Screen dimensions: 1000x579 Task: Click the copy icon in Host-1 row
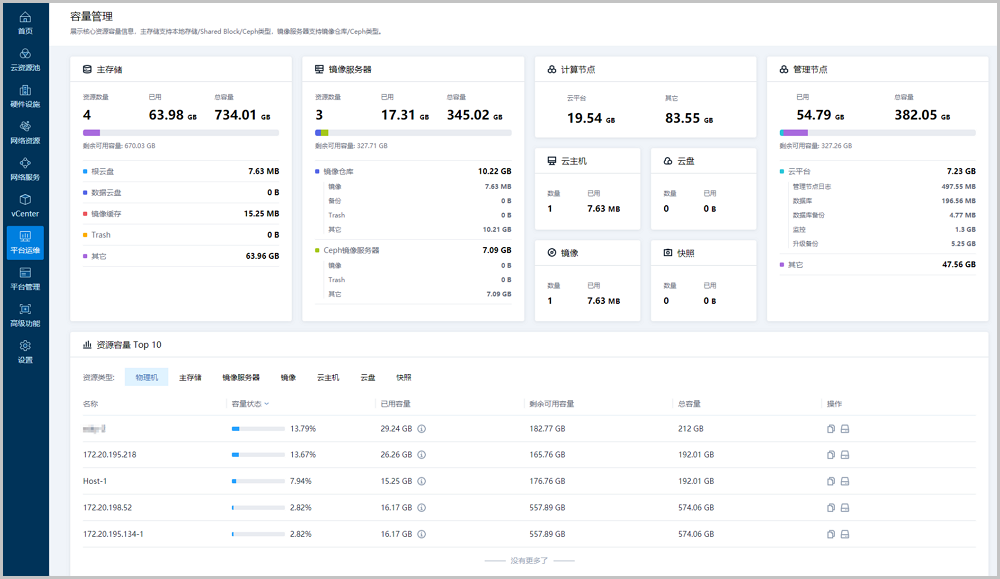[x=831, y=481]
